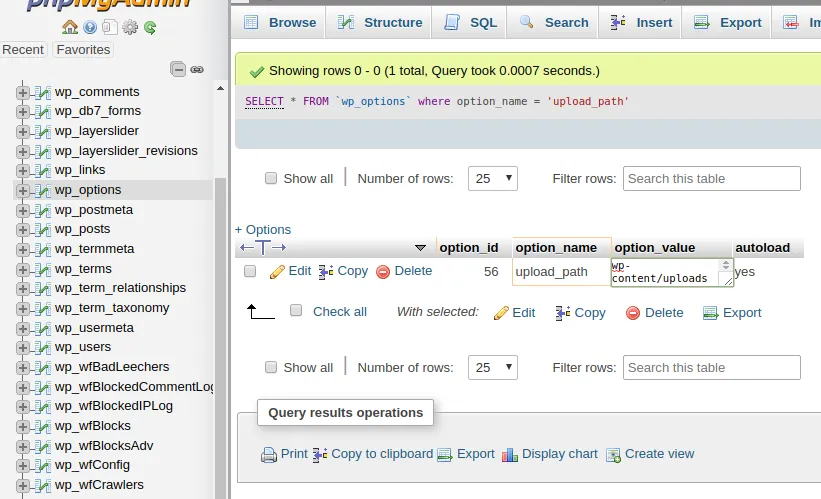Image resolution: width=821 pixels, height=499 pixels.
Task: Tick the top Show all checkbox
Action: [271, 178]
